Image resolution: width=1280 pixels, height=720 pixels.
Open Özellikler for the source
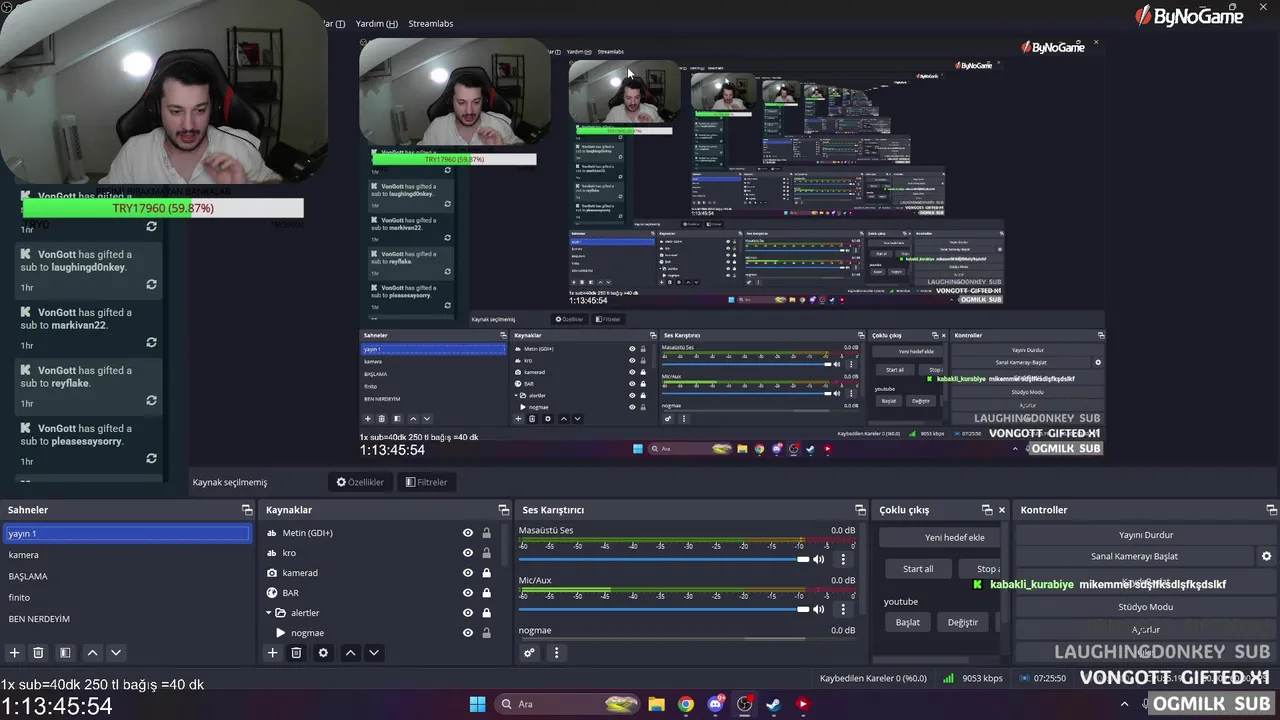pos(360,482)
